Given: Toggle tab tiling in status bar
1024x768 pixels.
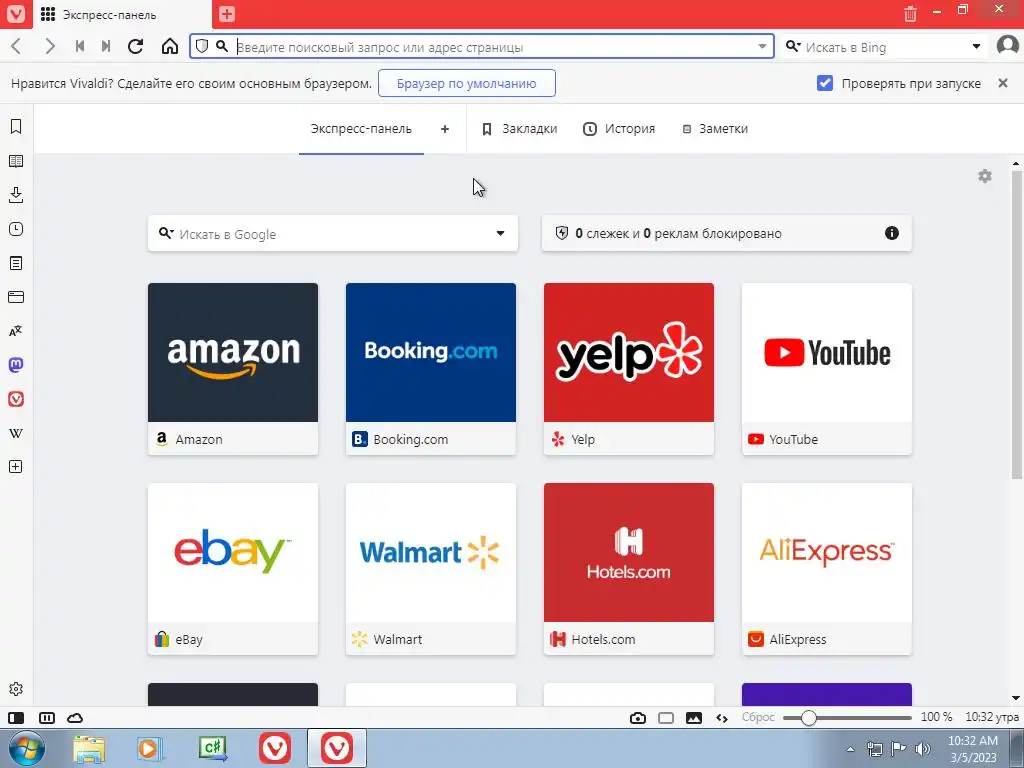Looking at the screenshot, I should coord(47,718).
